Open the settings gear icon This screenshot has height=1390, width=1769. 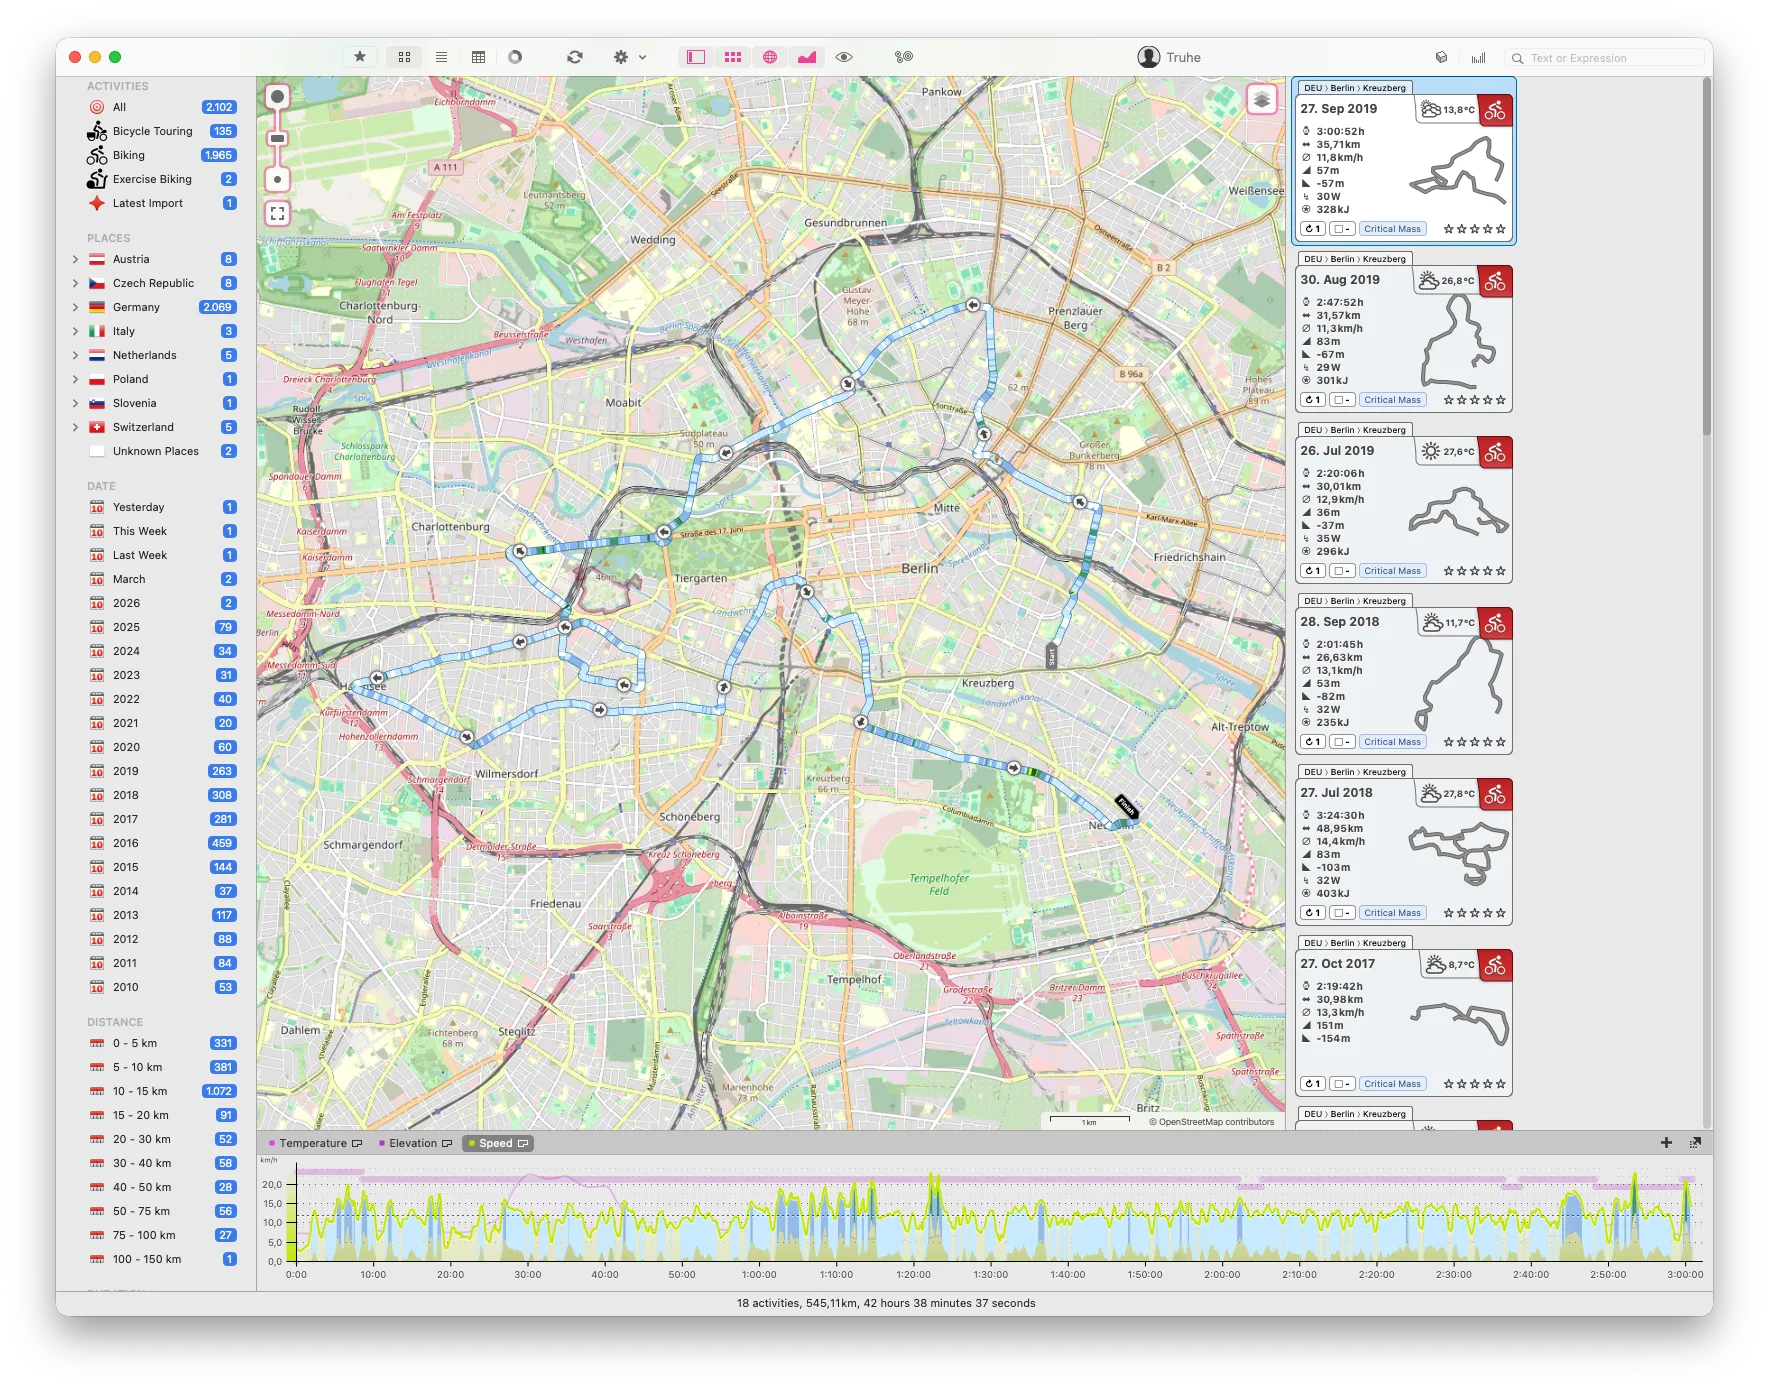coord(620,57)
